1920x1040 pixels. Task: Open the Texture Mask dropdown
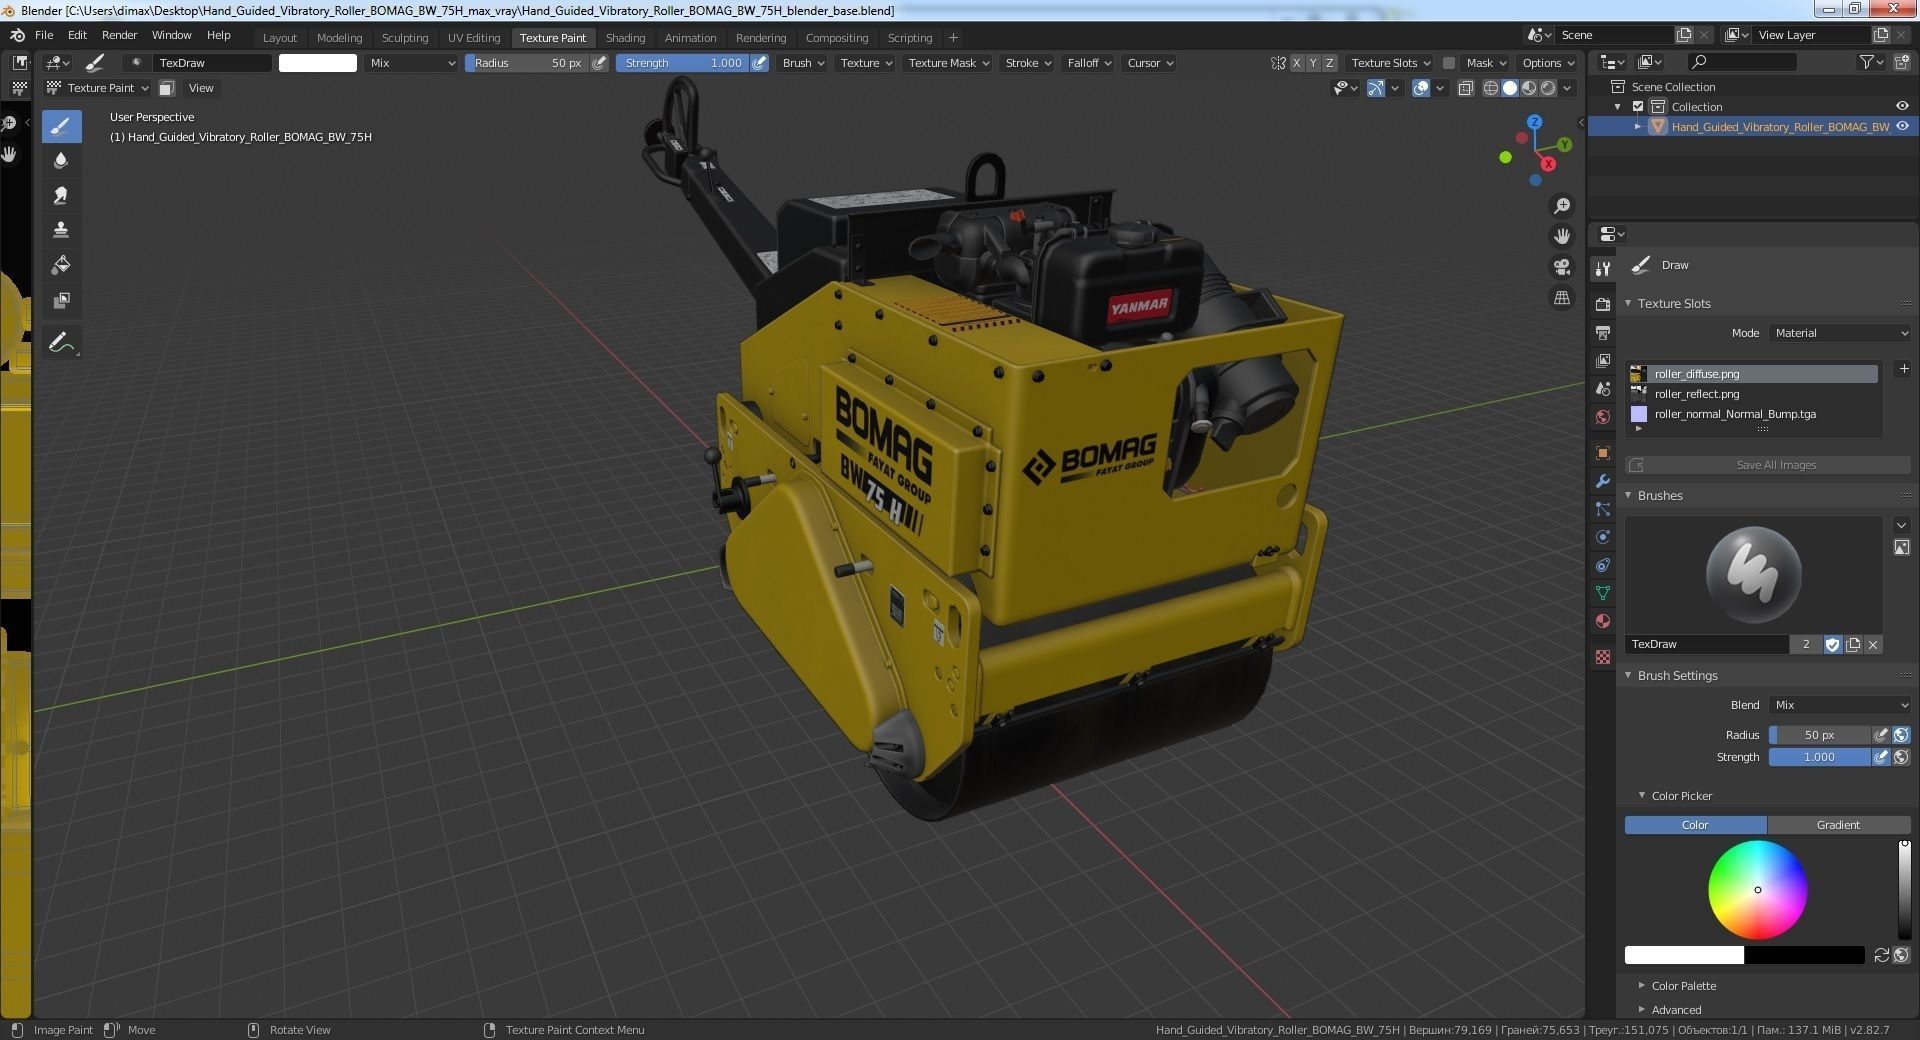coord(948,63)
